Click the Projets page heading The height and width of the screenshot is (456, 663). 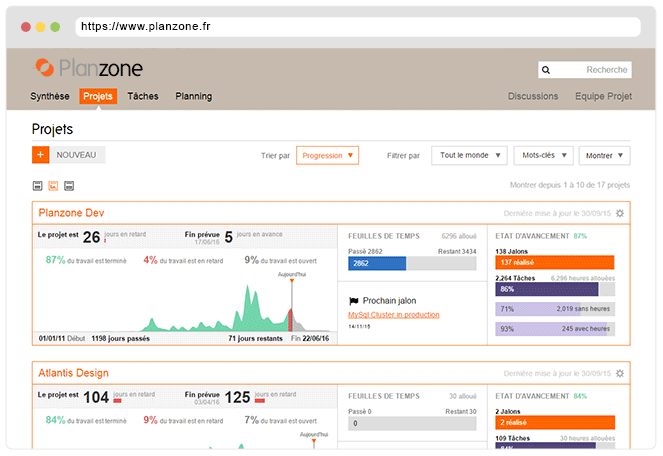52,129
